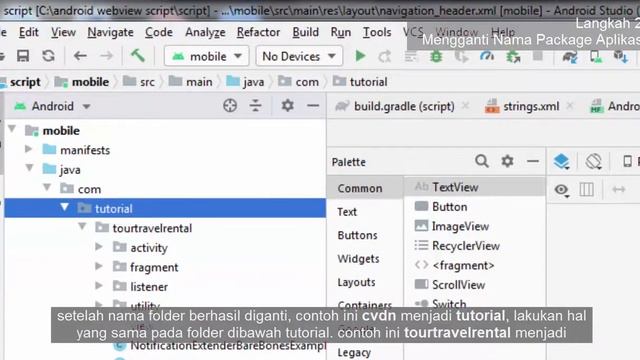The height and width of the screenshot is (360, 640).
Task: Open the design surface layers icon
Action: 562,162
